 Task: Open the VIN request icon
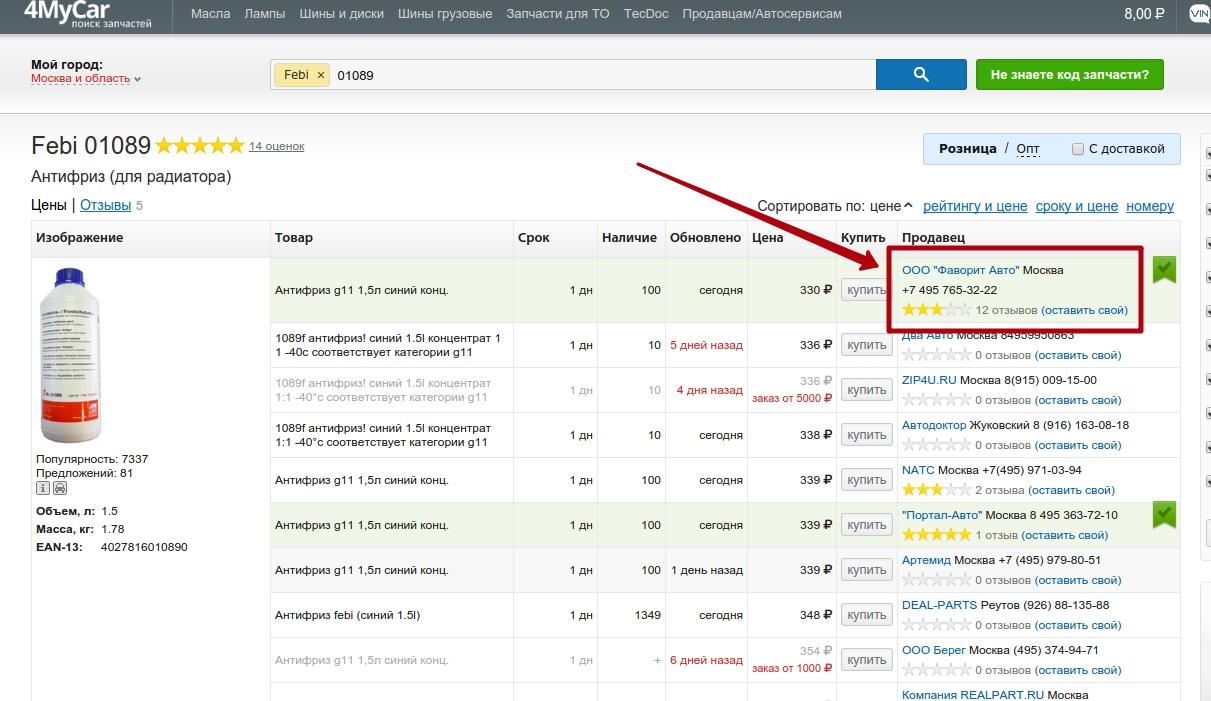[x=1199, y=14]
